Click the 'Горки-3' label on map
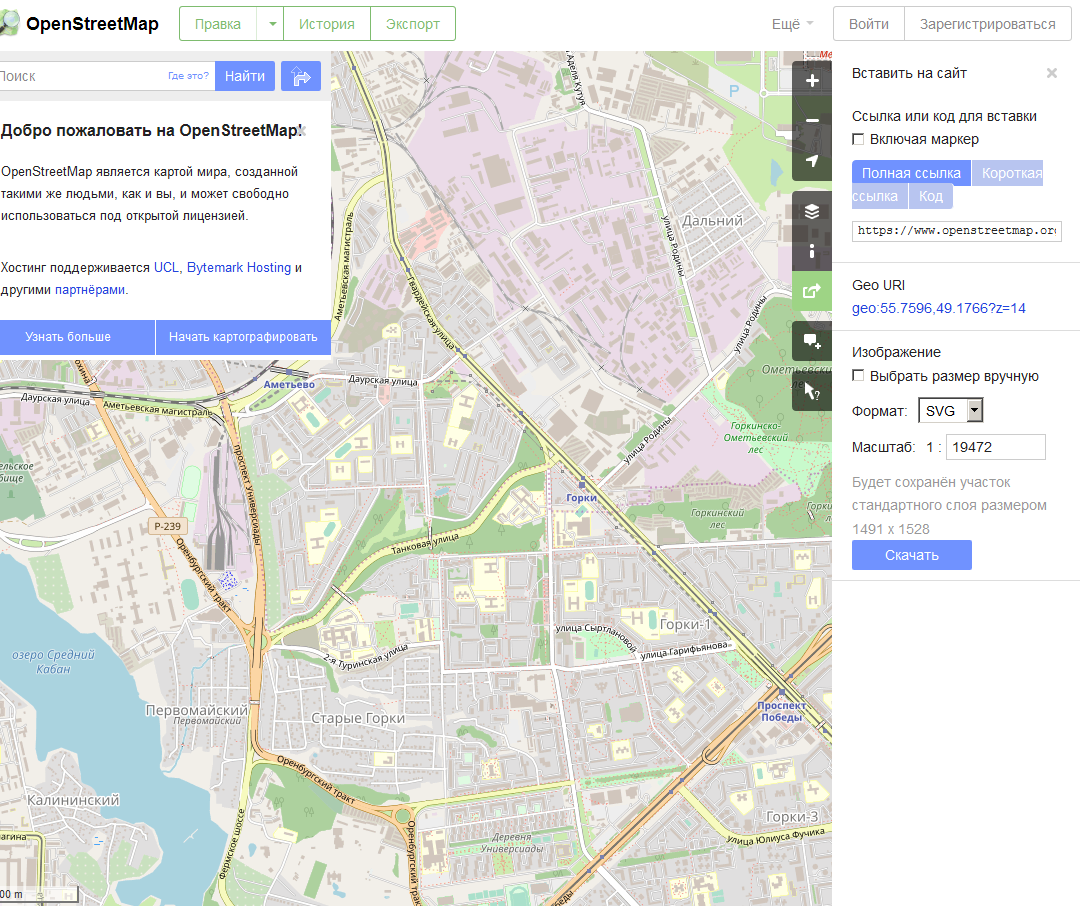 (792, 816)
